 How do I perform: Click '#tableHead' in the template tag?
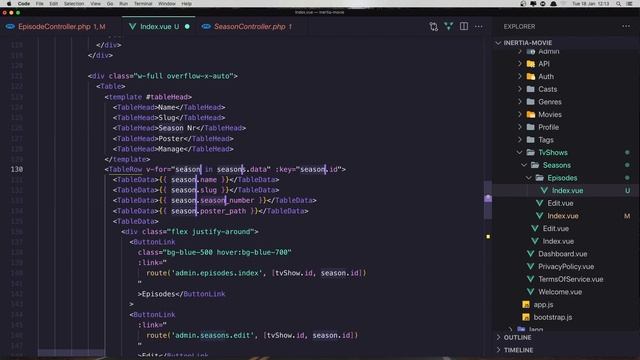pos(167,97)
